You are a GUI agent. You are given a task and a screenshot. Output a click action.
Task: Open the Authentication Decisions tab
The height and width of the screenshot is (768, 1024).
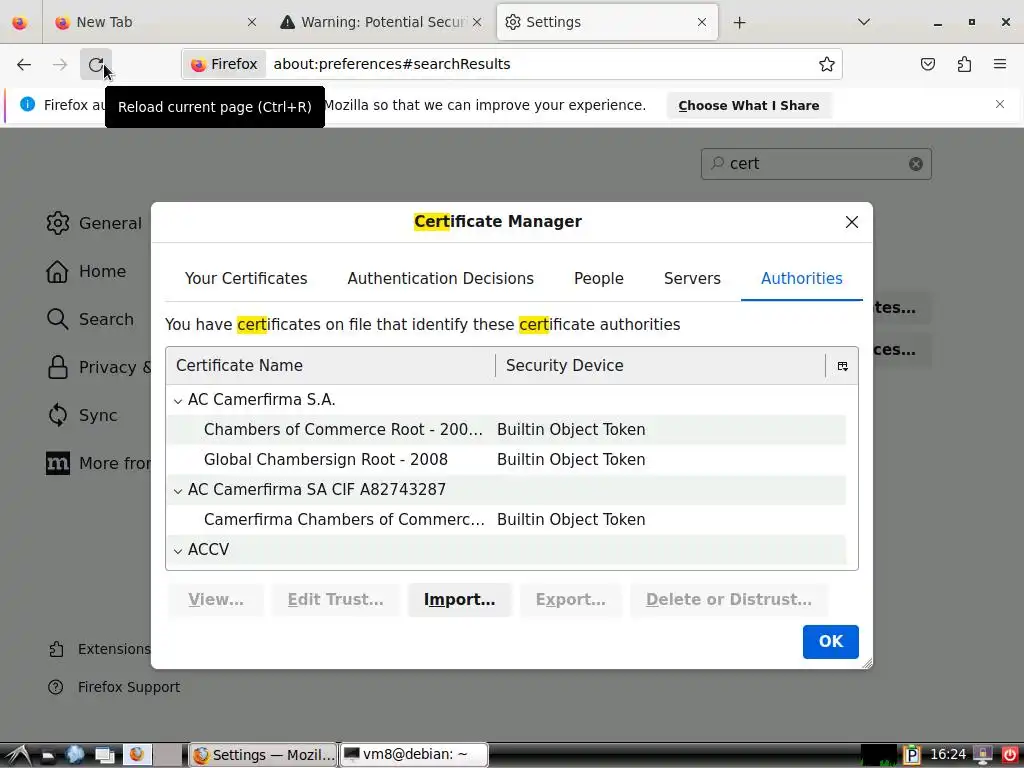click(x=441, y=279)
